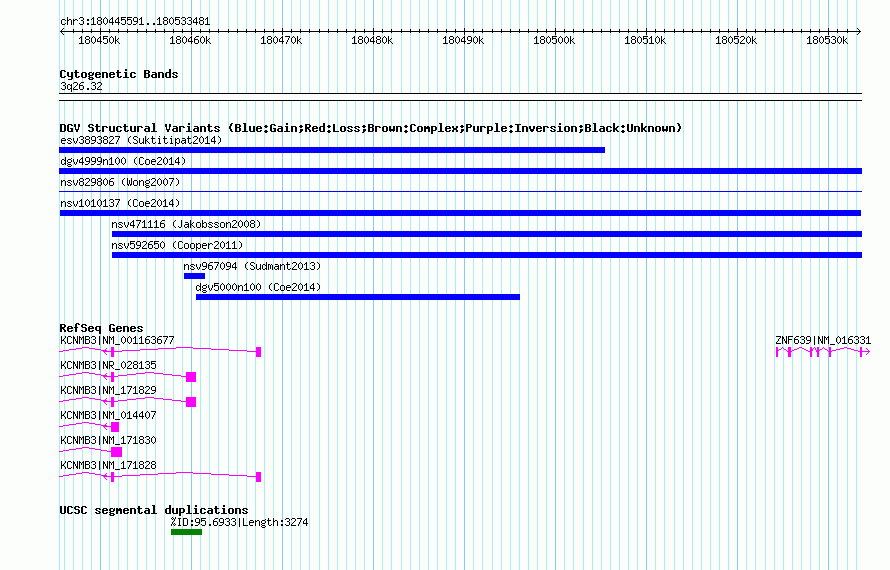This screenshot has height=570, width=890.
Task: Click the 180450k ruler tick label
Action: click(x=99, y=40)
